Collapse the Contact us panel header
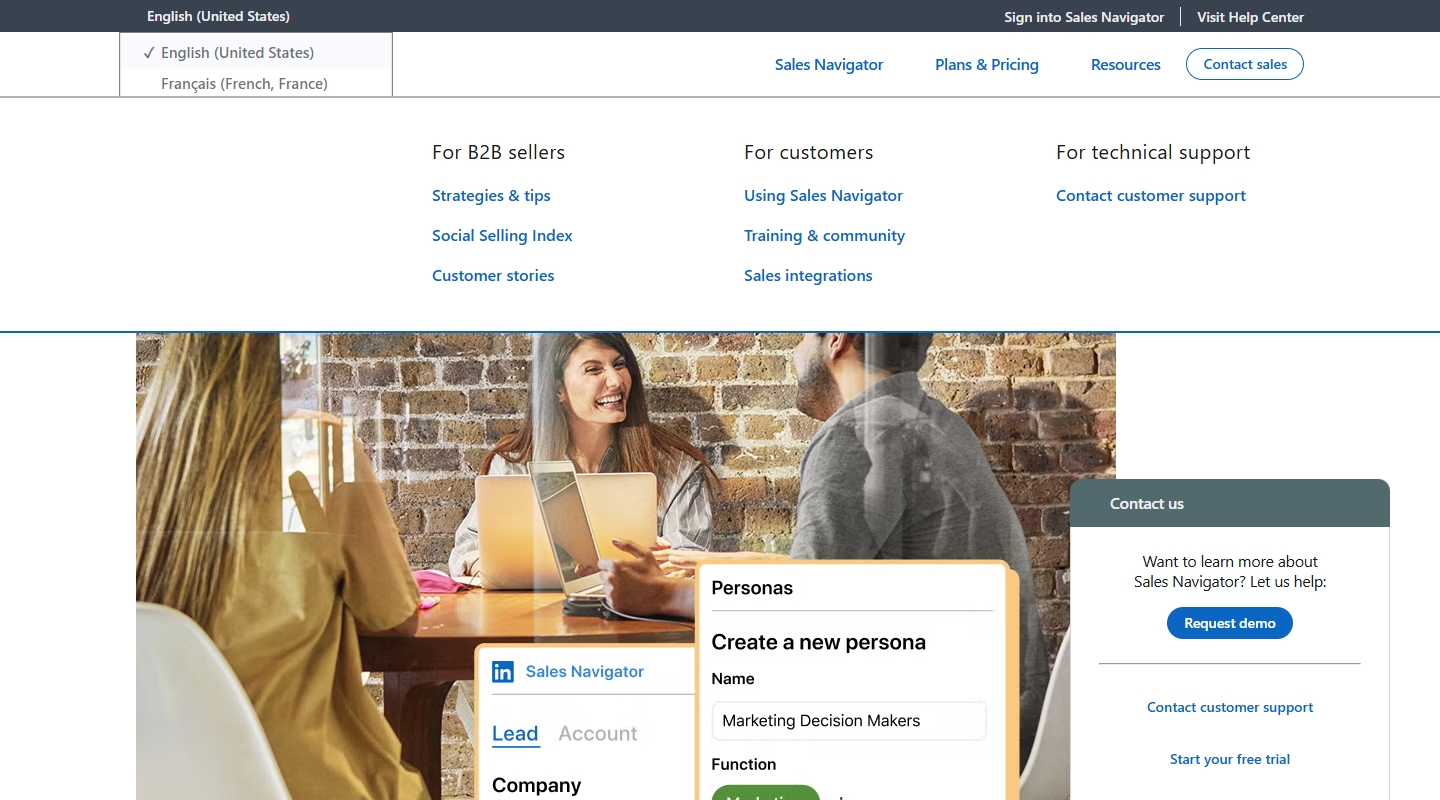1440x800 pixels. pos(1230,503)
